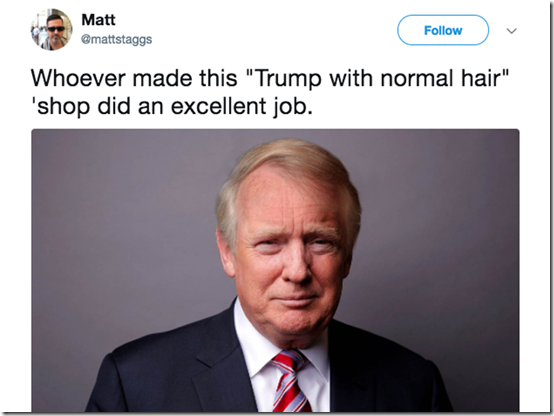This screenshot has width=554, height=416.
Task: Expand the tweet options chevron
Action: (x=512, y=31)
